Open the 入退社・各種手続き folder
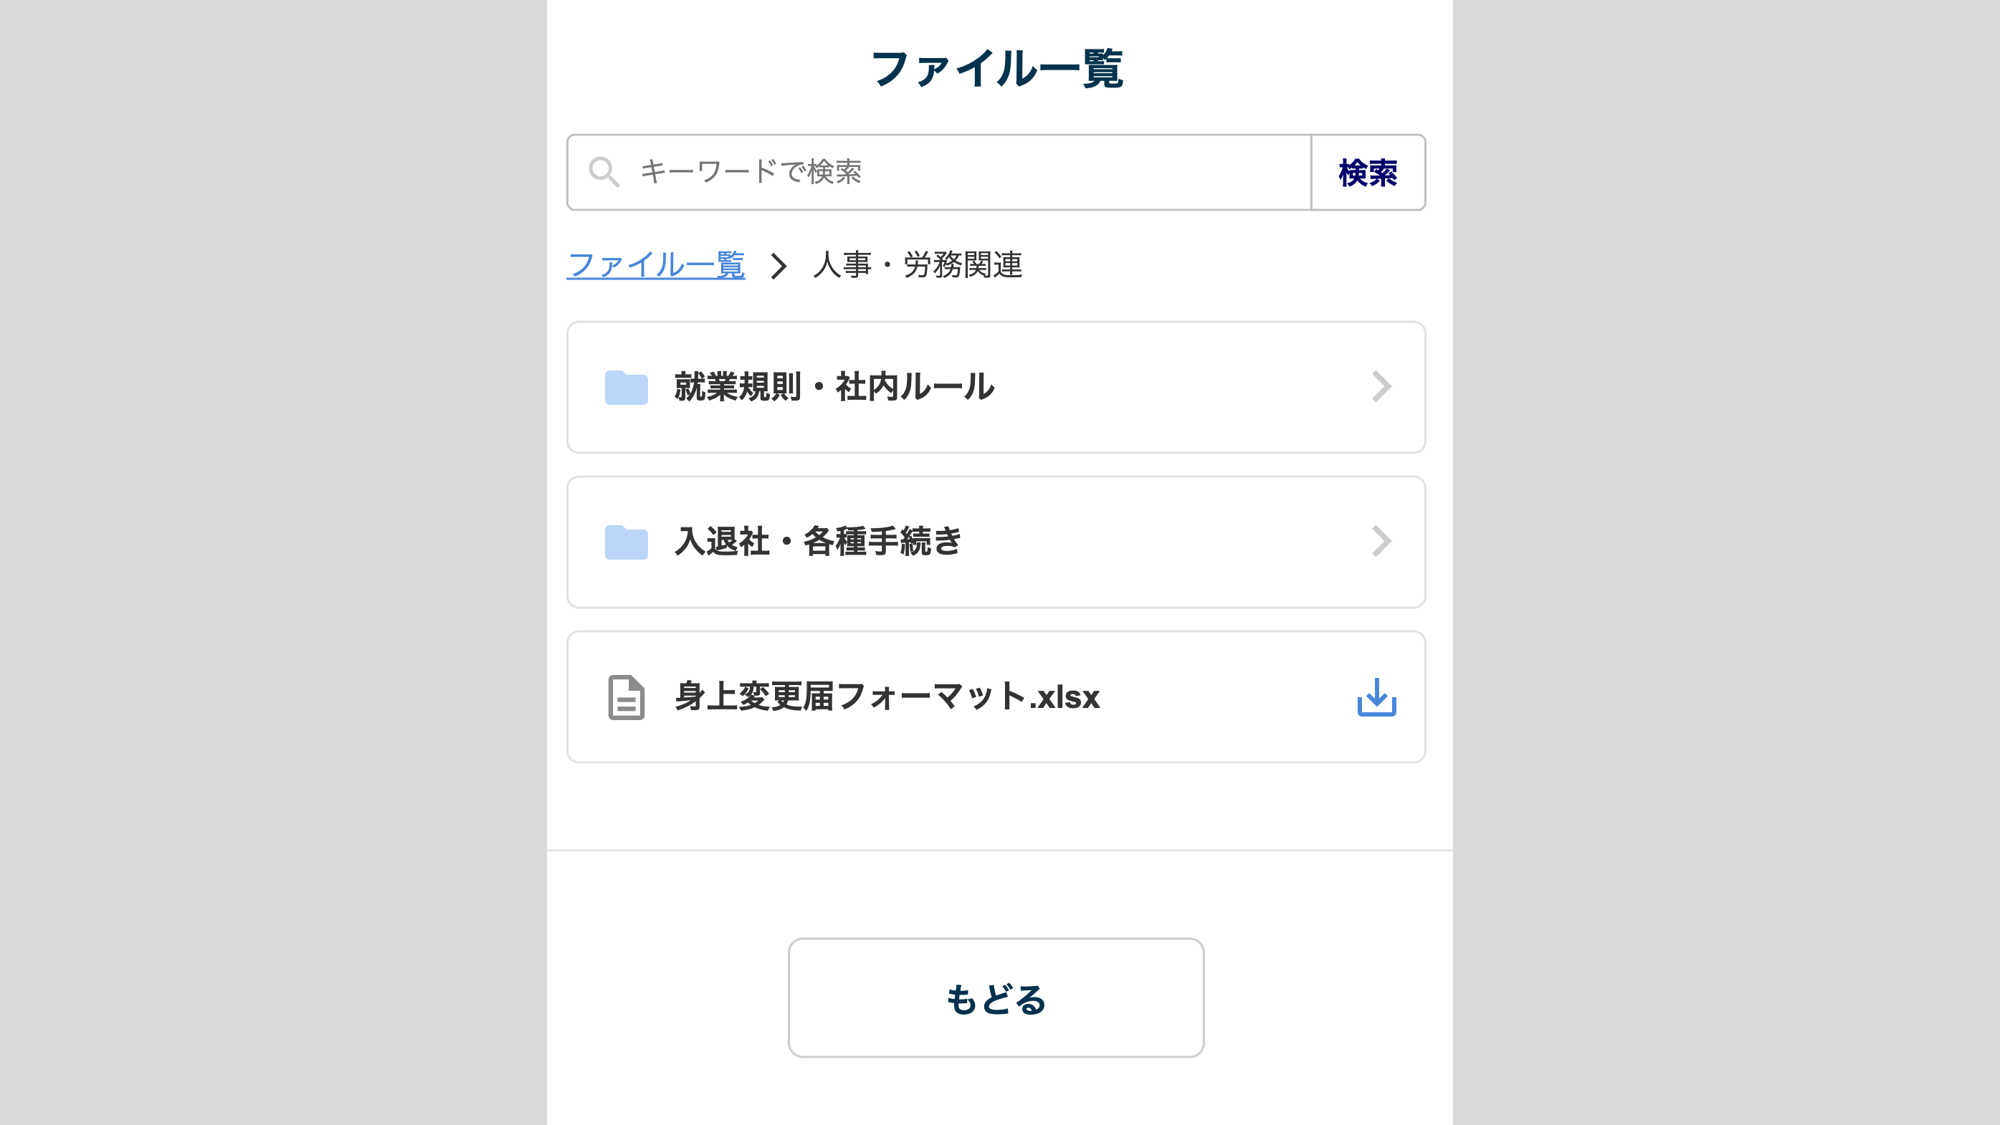 [x=818, y=542]
